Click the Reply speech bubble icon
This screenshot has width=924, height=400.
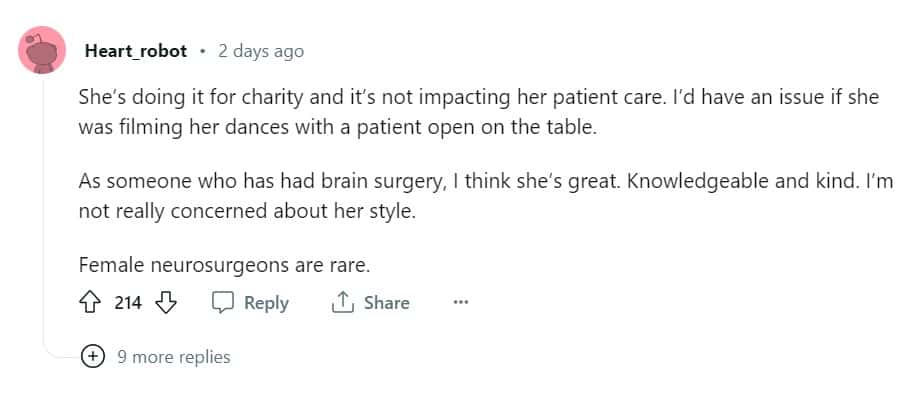[223, 303]
